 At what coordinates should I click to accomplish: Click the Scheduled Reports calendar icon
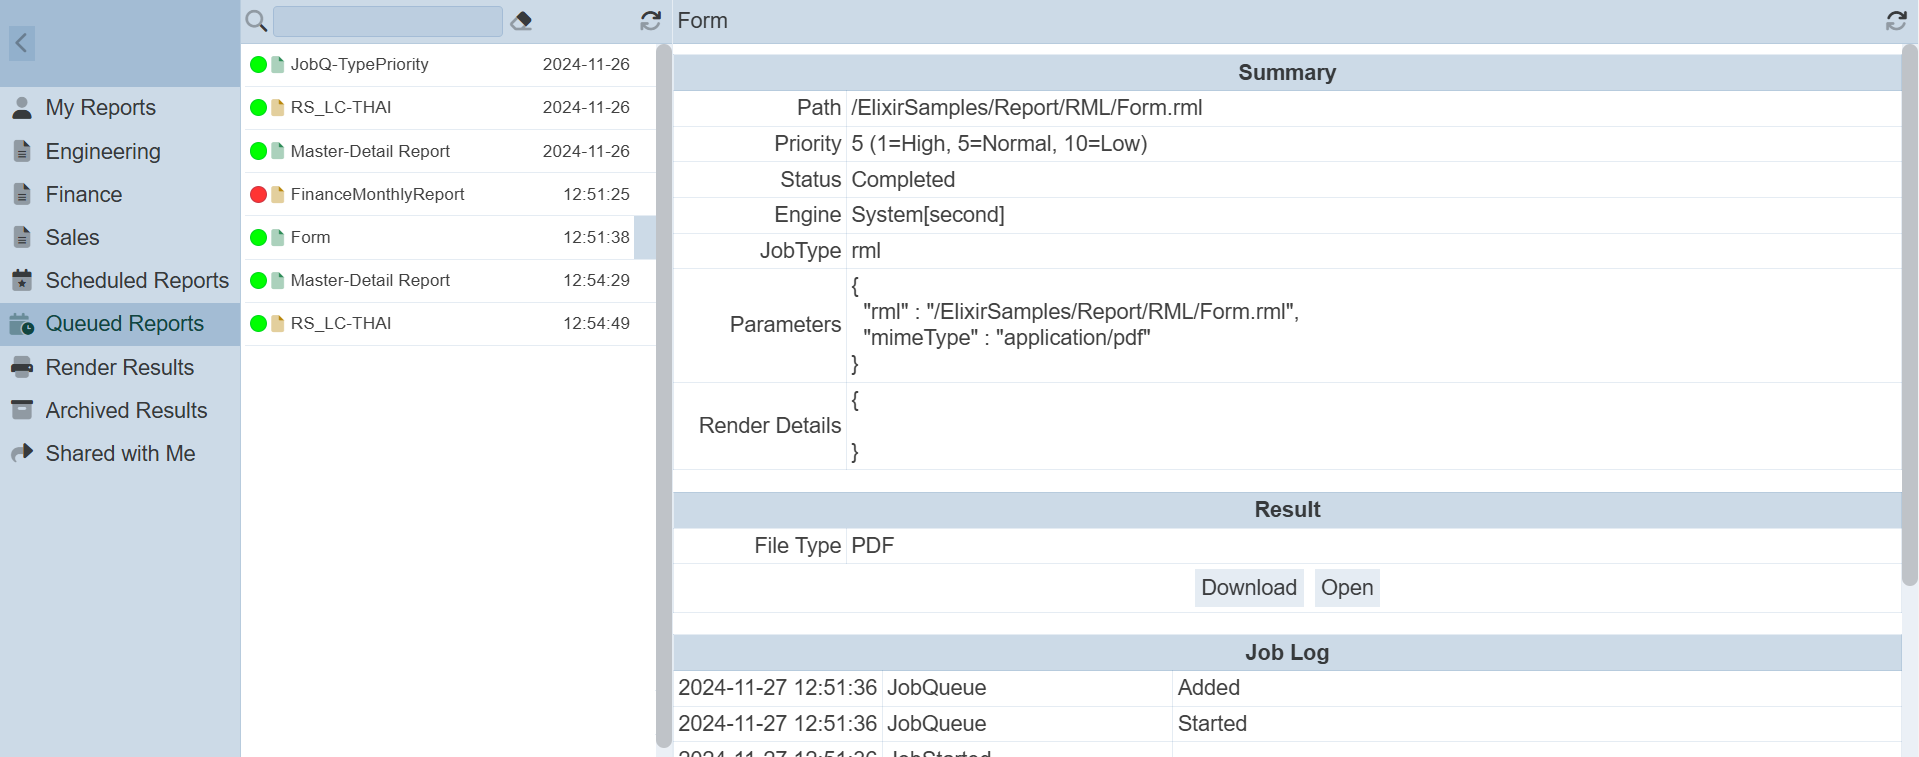pos(22,280)
